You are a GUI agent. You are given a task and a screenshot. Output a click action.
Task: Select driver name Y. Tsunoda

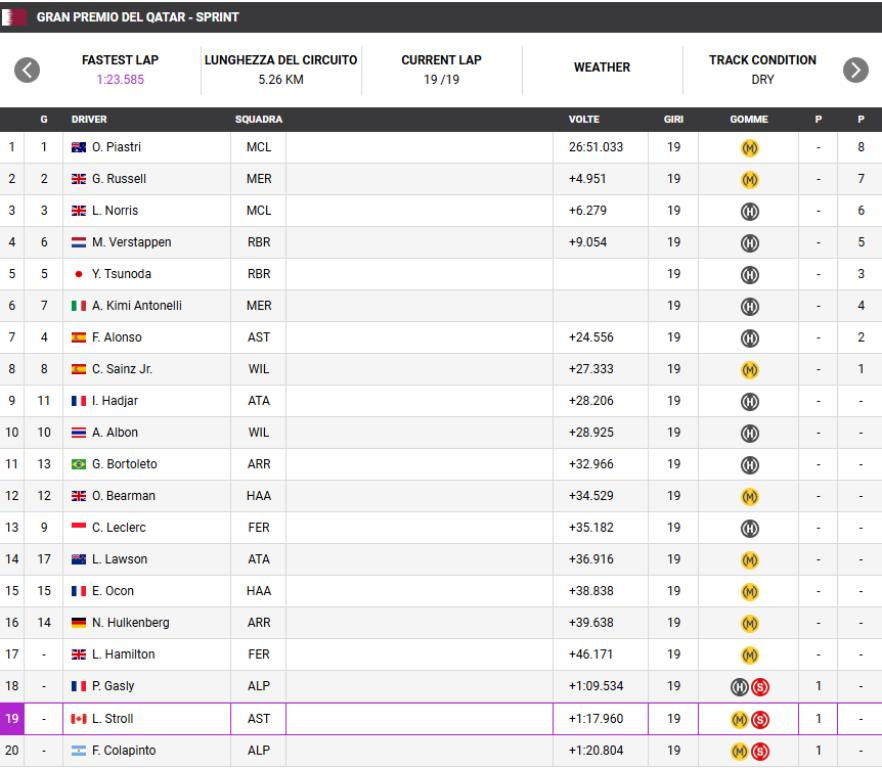[x=122, y=274]
